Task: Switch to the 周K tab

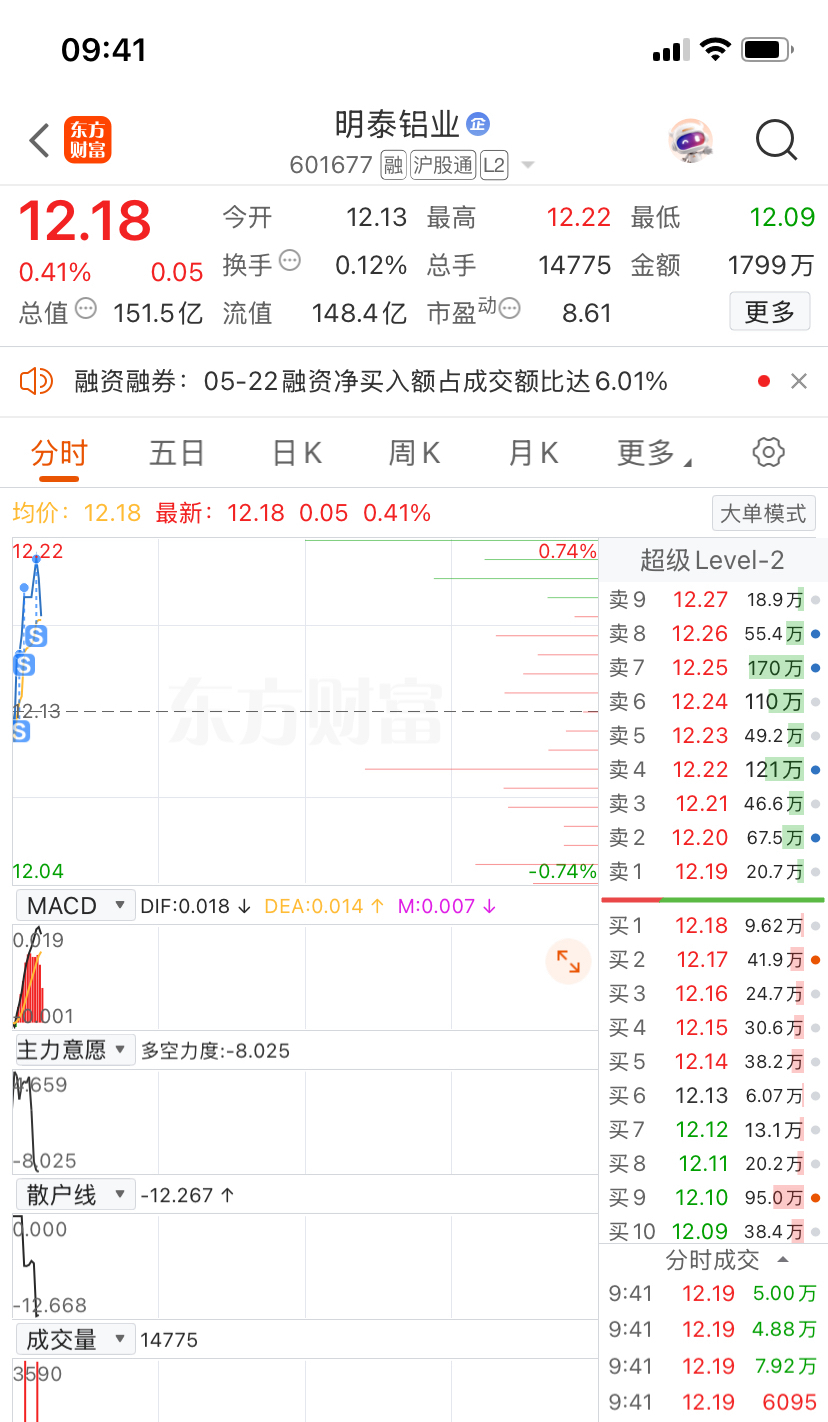Action: [415, 453]
